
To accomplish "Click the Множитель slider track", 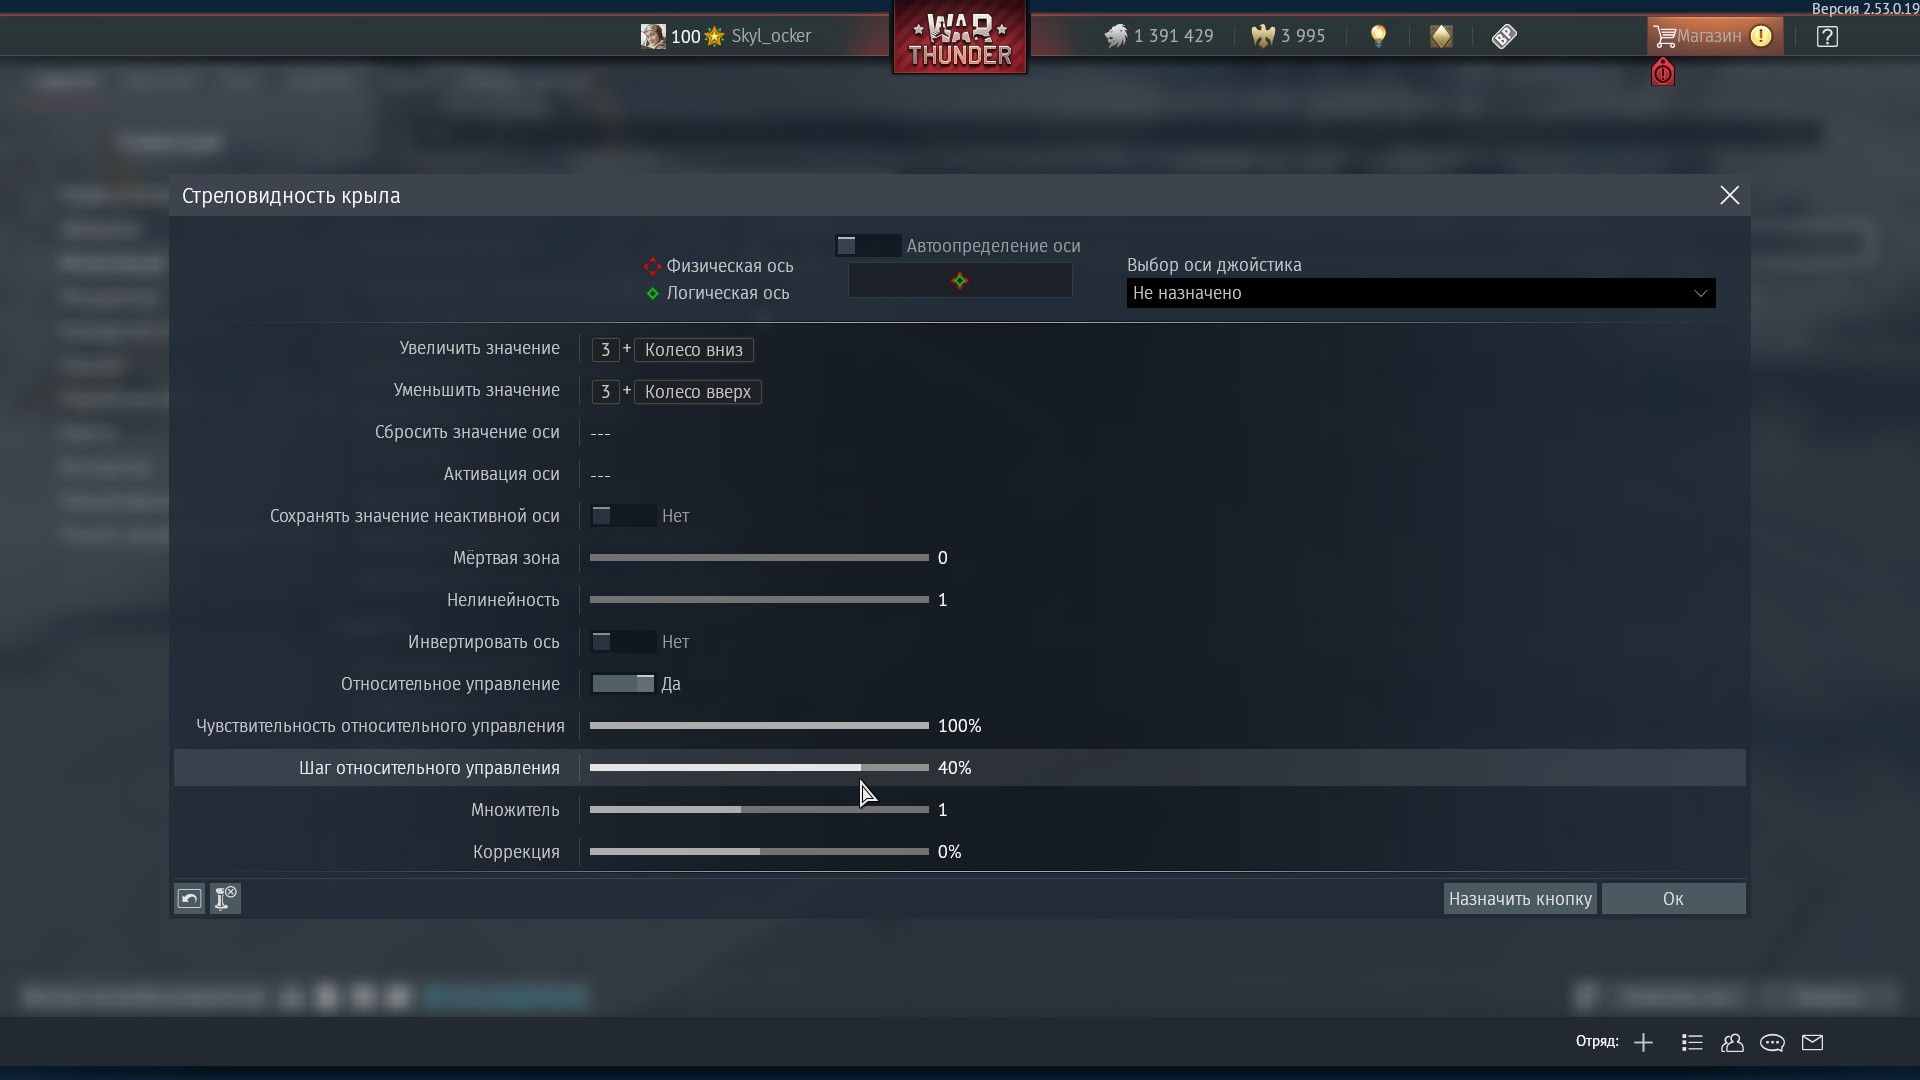I will tap(759, 810).
